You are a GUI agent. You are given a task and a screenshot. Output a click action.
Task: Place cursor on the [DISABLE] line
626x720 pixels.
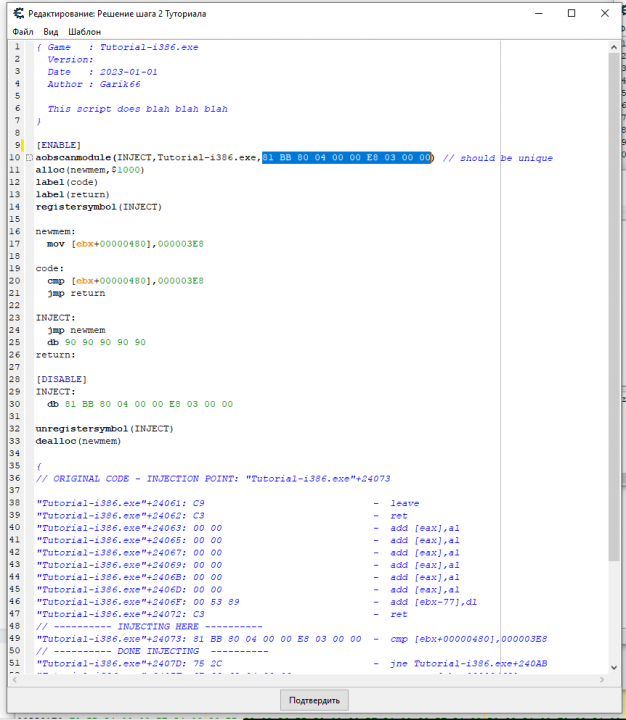(x=61, y=379)
